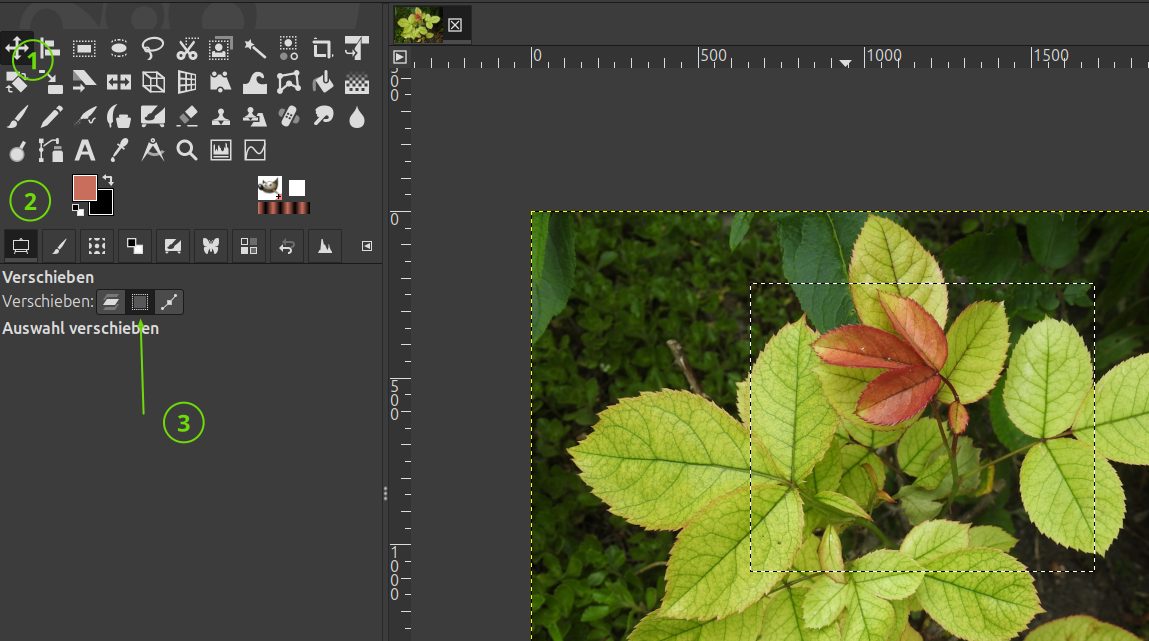The image size is (1149, 641).
Task: Select the Blur/Sharpen droplet tool
Action: (x=357, y=116)
